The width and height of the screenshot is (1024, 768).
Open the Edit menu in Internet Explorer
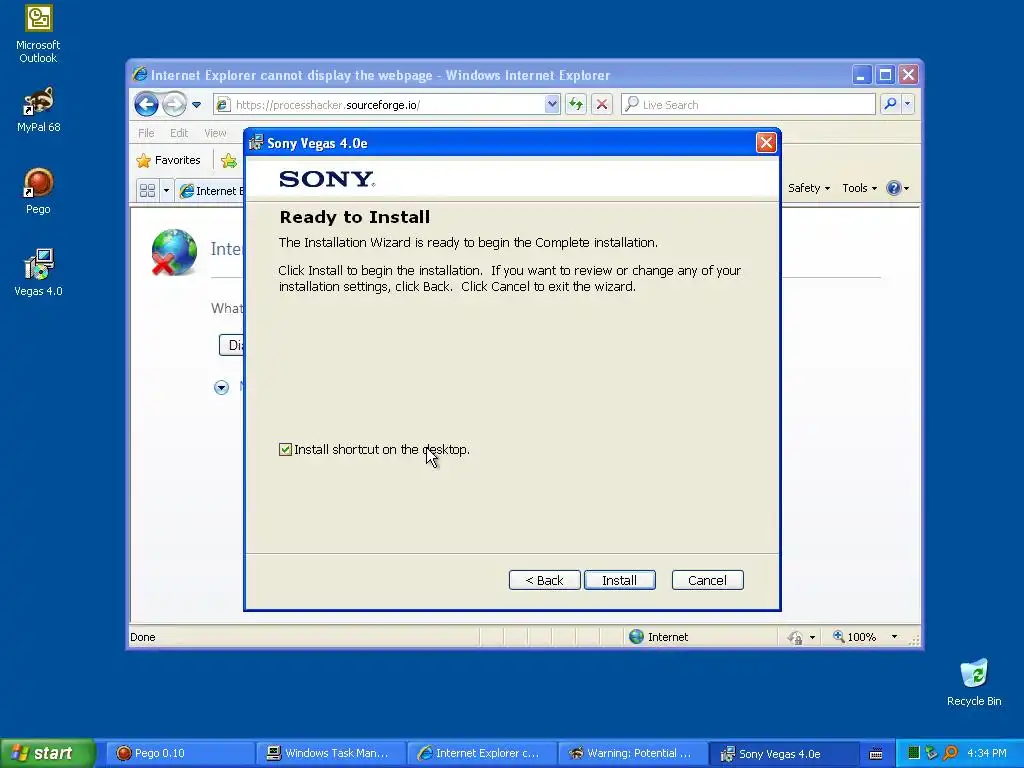[179, 133]
